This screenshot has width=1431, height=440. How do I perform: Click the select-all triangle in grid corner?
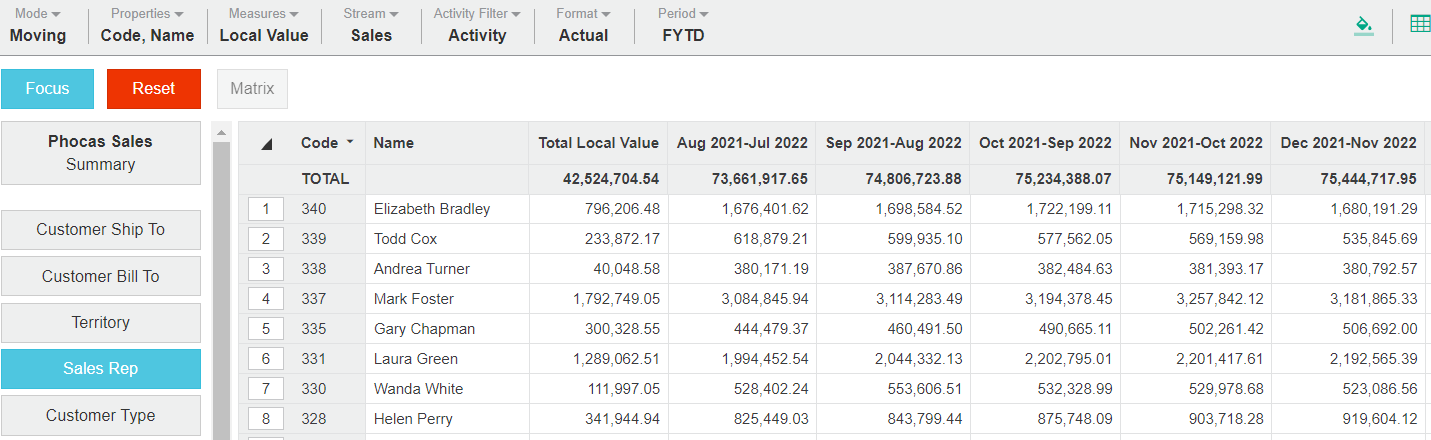click(266, 144)
